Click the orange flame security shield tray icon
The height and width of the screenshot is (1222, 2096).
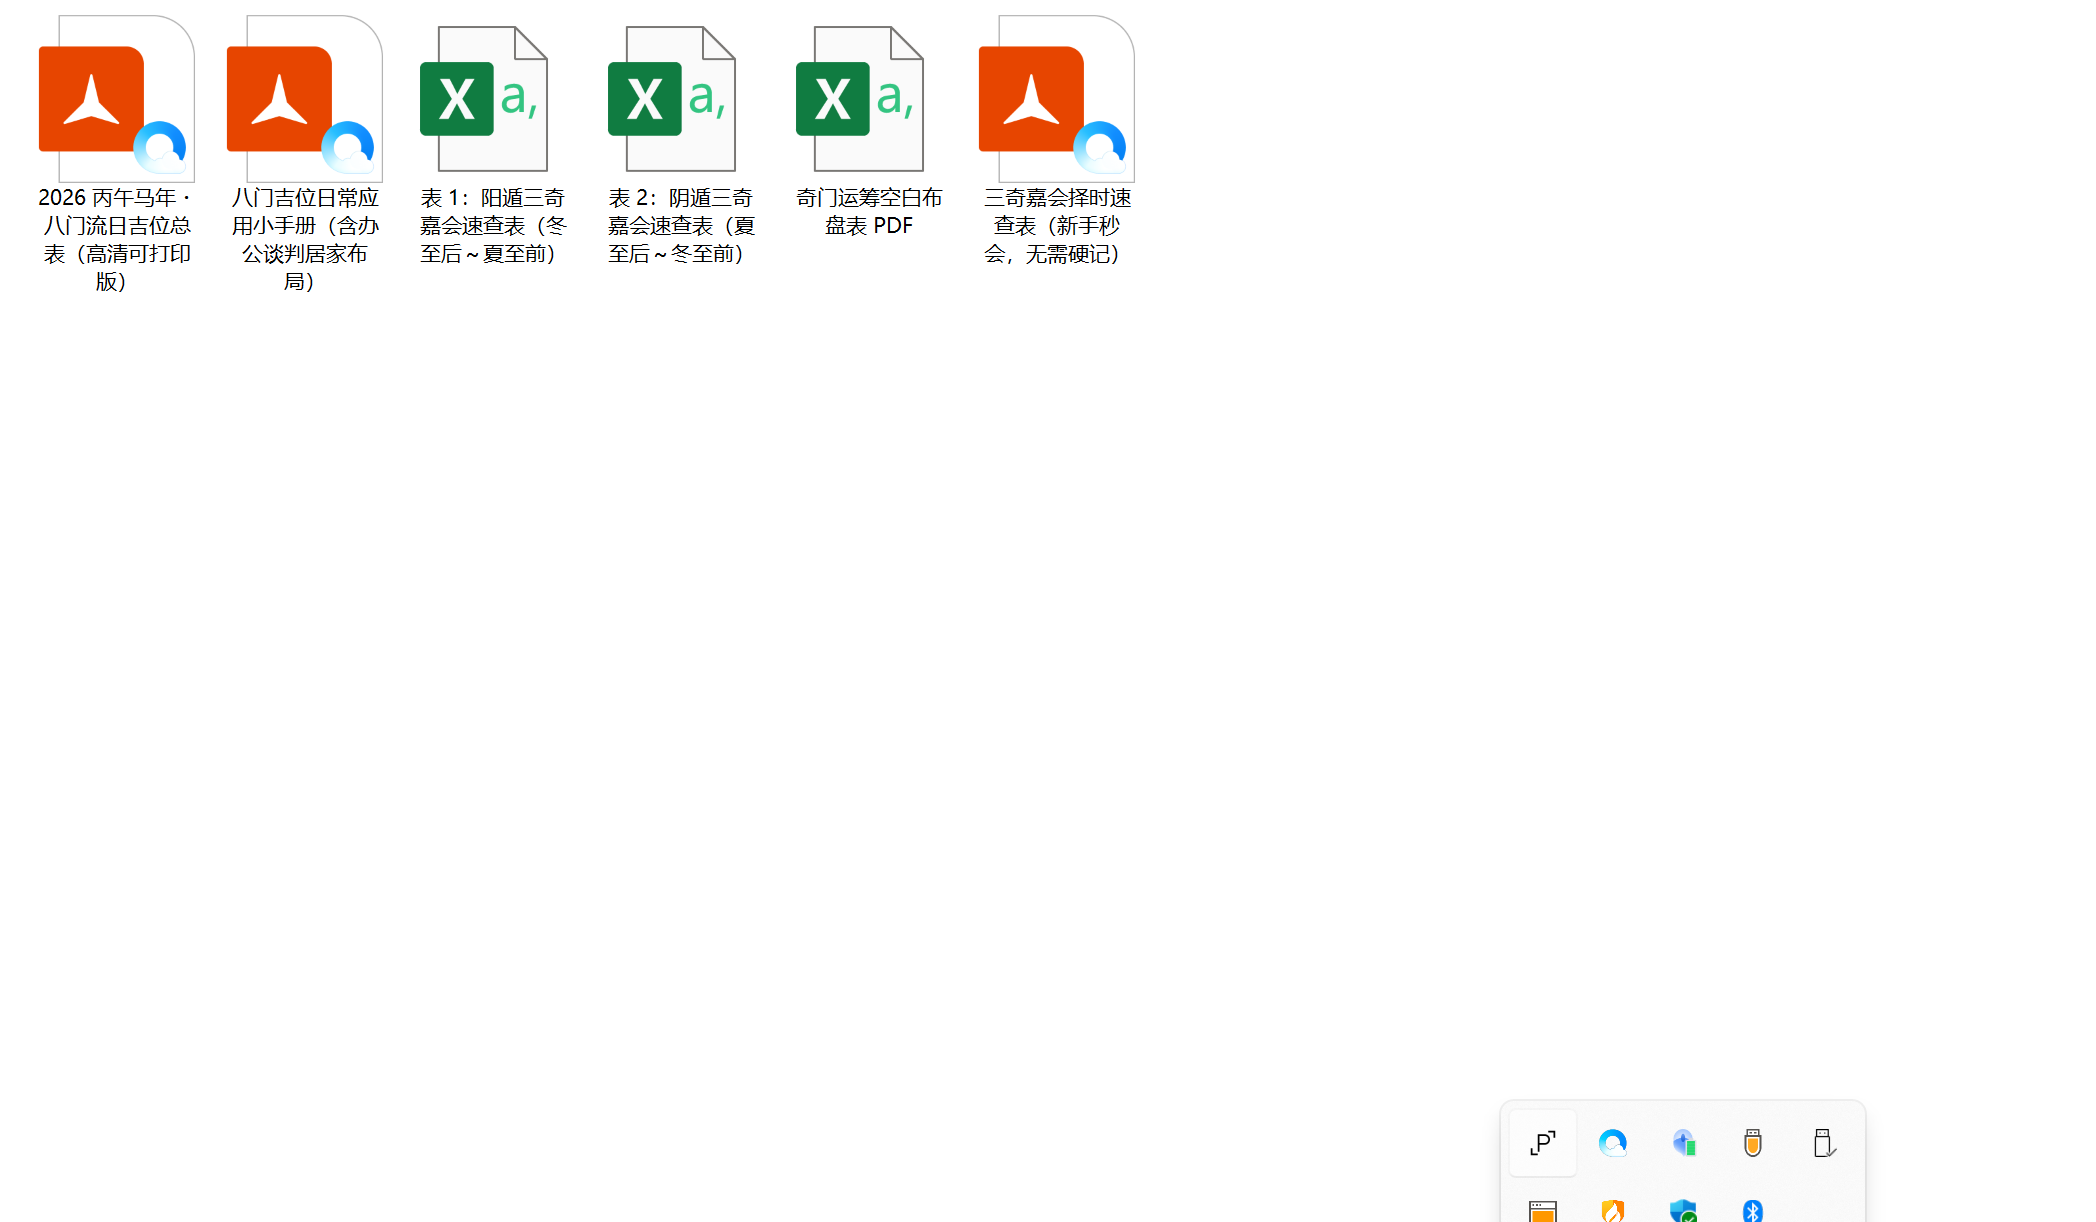(1613, 1214)
